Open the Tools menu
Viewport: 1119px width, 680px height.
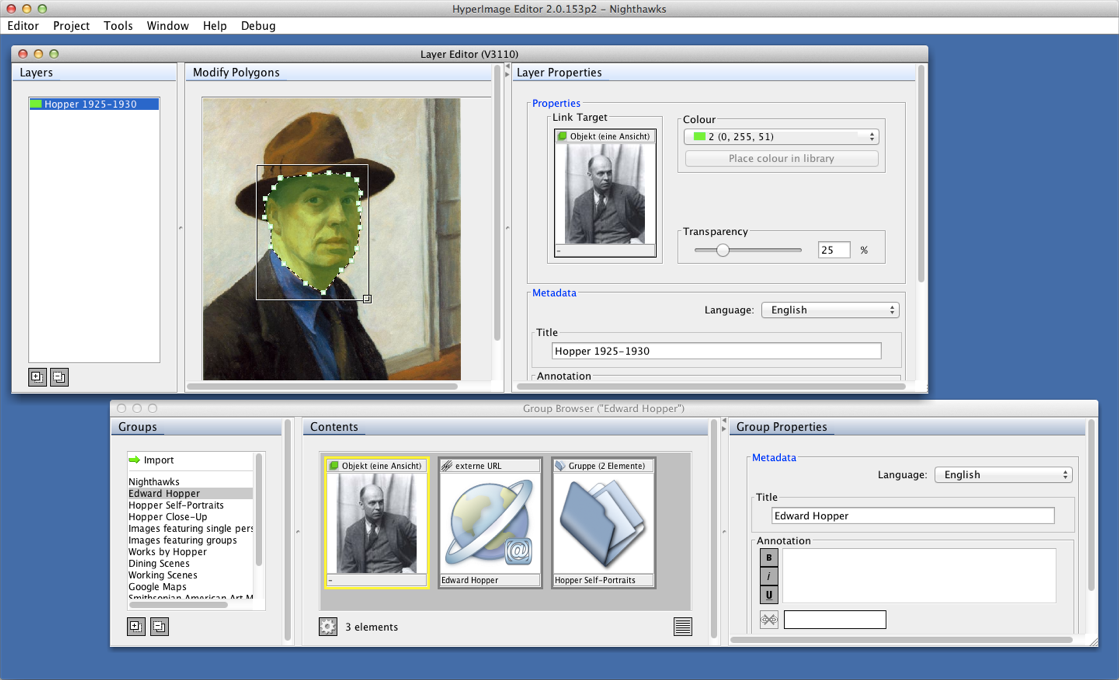[118, 26]
